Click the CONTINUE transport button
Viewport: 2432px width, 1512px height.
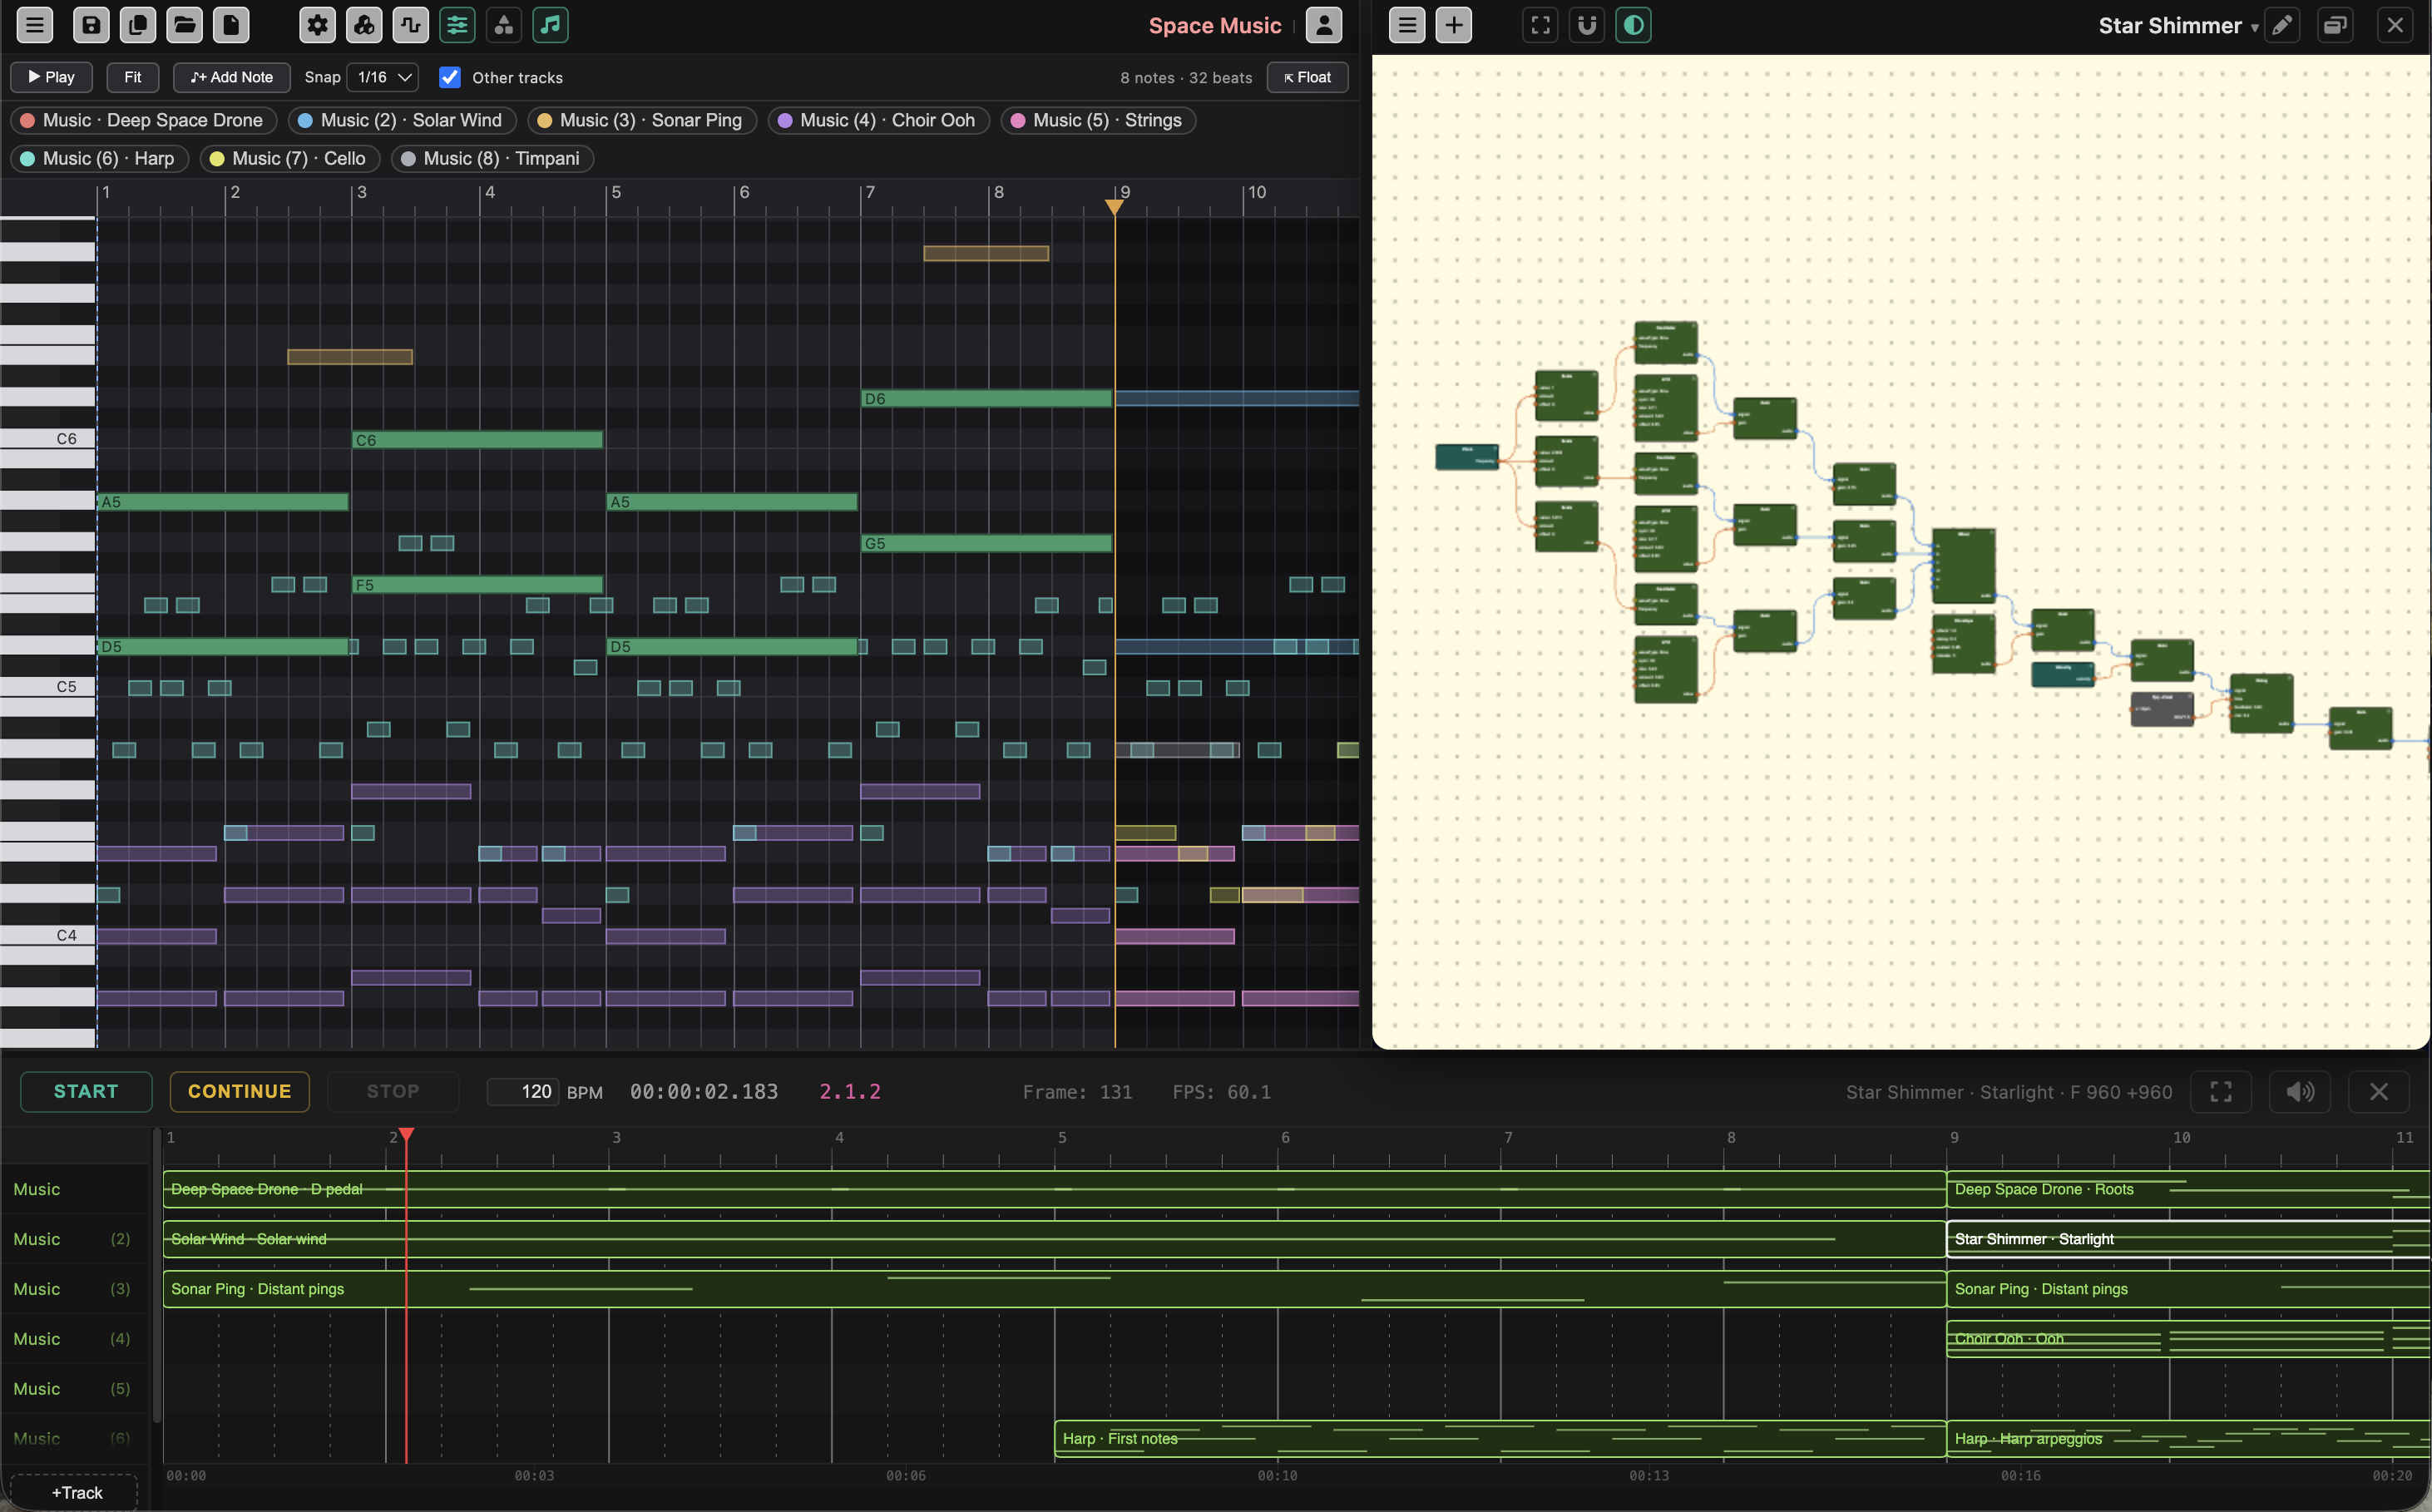pos(240,1091)
